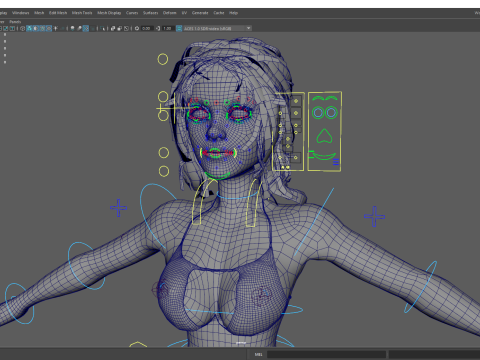Click the Isolate Select icon
Viewport: 480px width, 360px height.
click(x=102, y=28)
